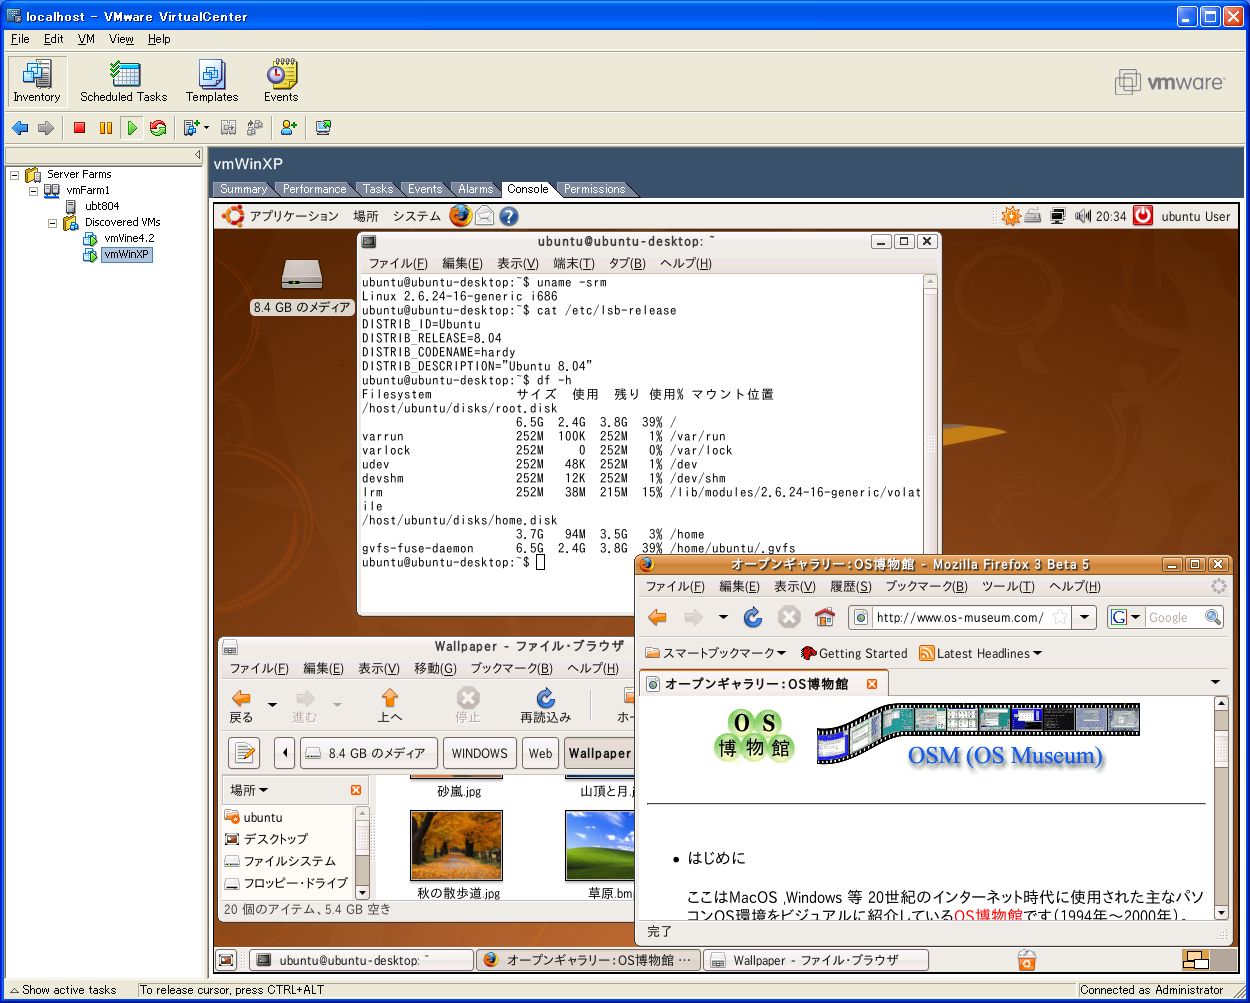
Task: Expand the Latest Headlines bookmark dropdown
Action: (1037, 654)
